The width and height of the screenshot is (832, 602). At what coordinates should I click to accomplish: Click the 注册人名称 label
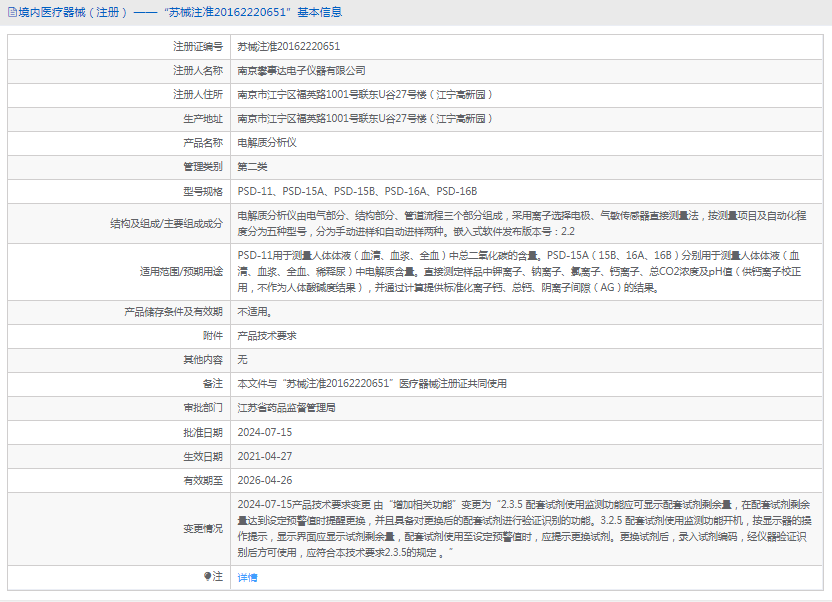198,71
